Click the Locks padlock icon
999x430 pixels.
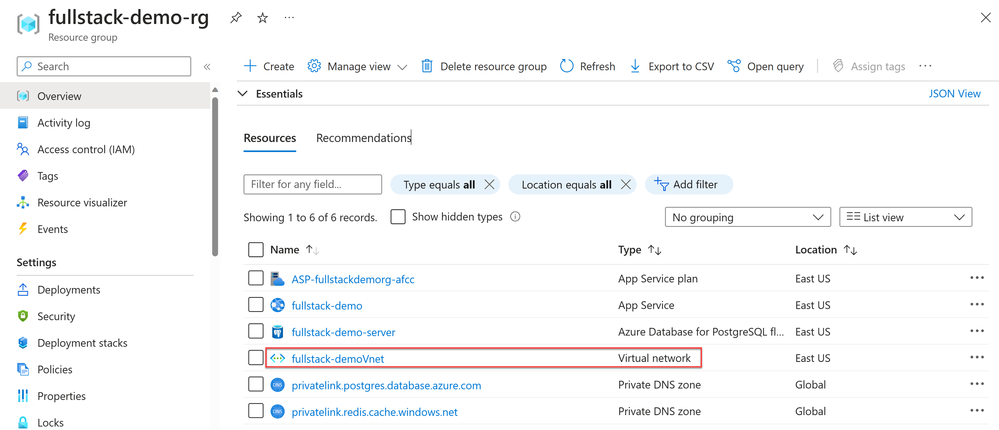[x=24, y=422]
